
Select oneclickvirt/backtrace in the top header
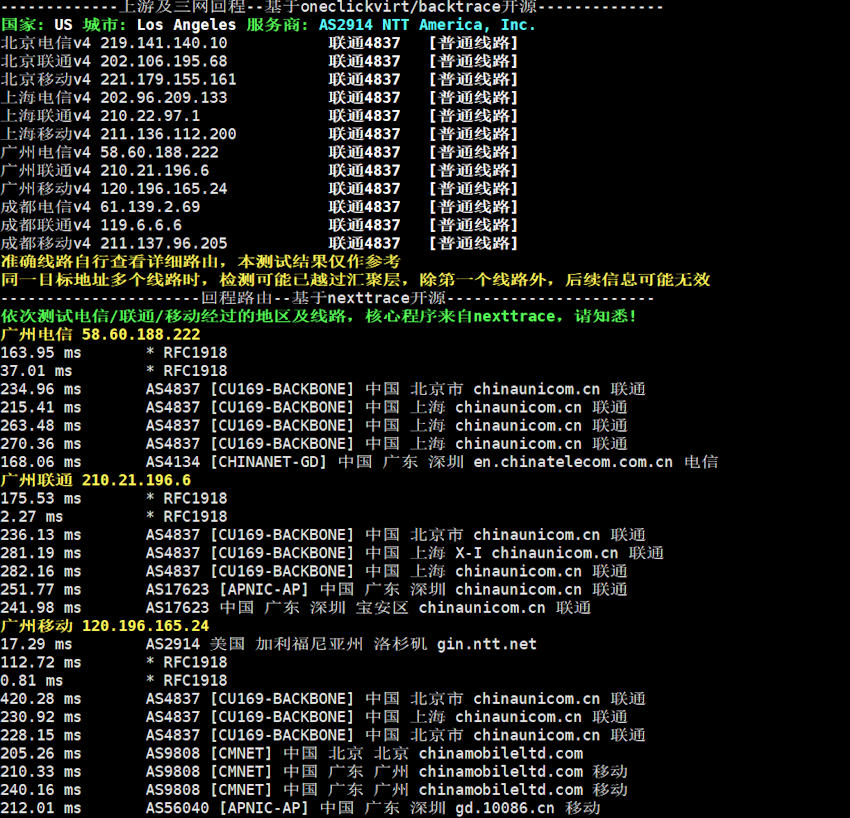coord(400,7)
